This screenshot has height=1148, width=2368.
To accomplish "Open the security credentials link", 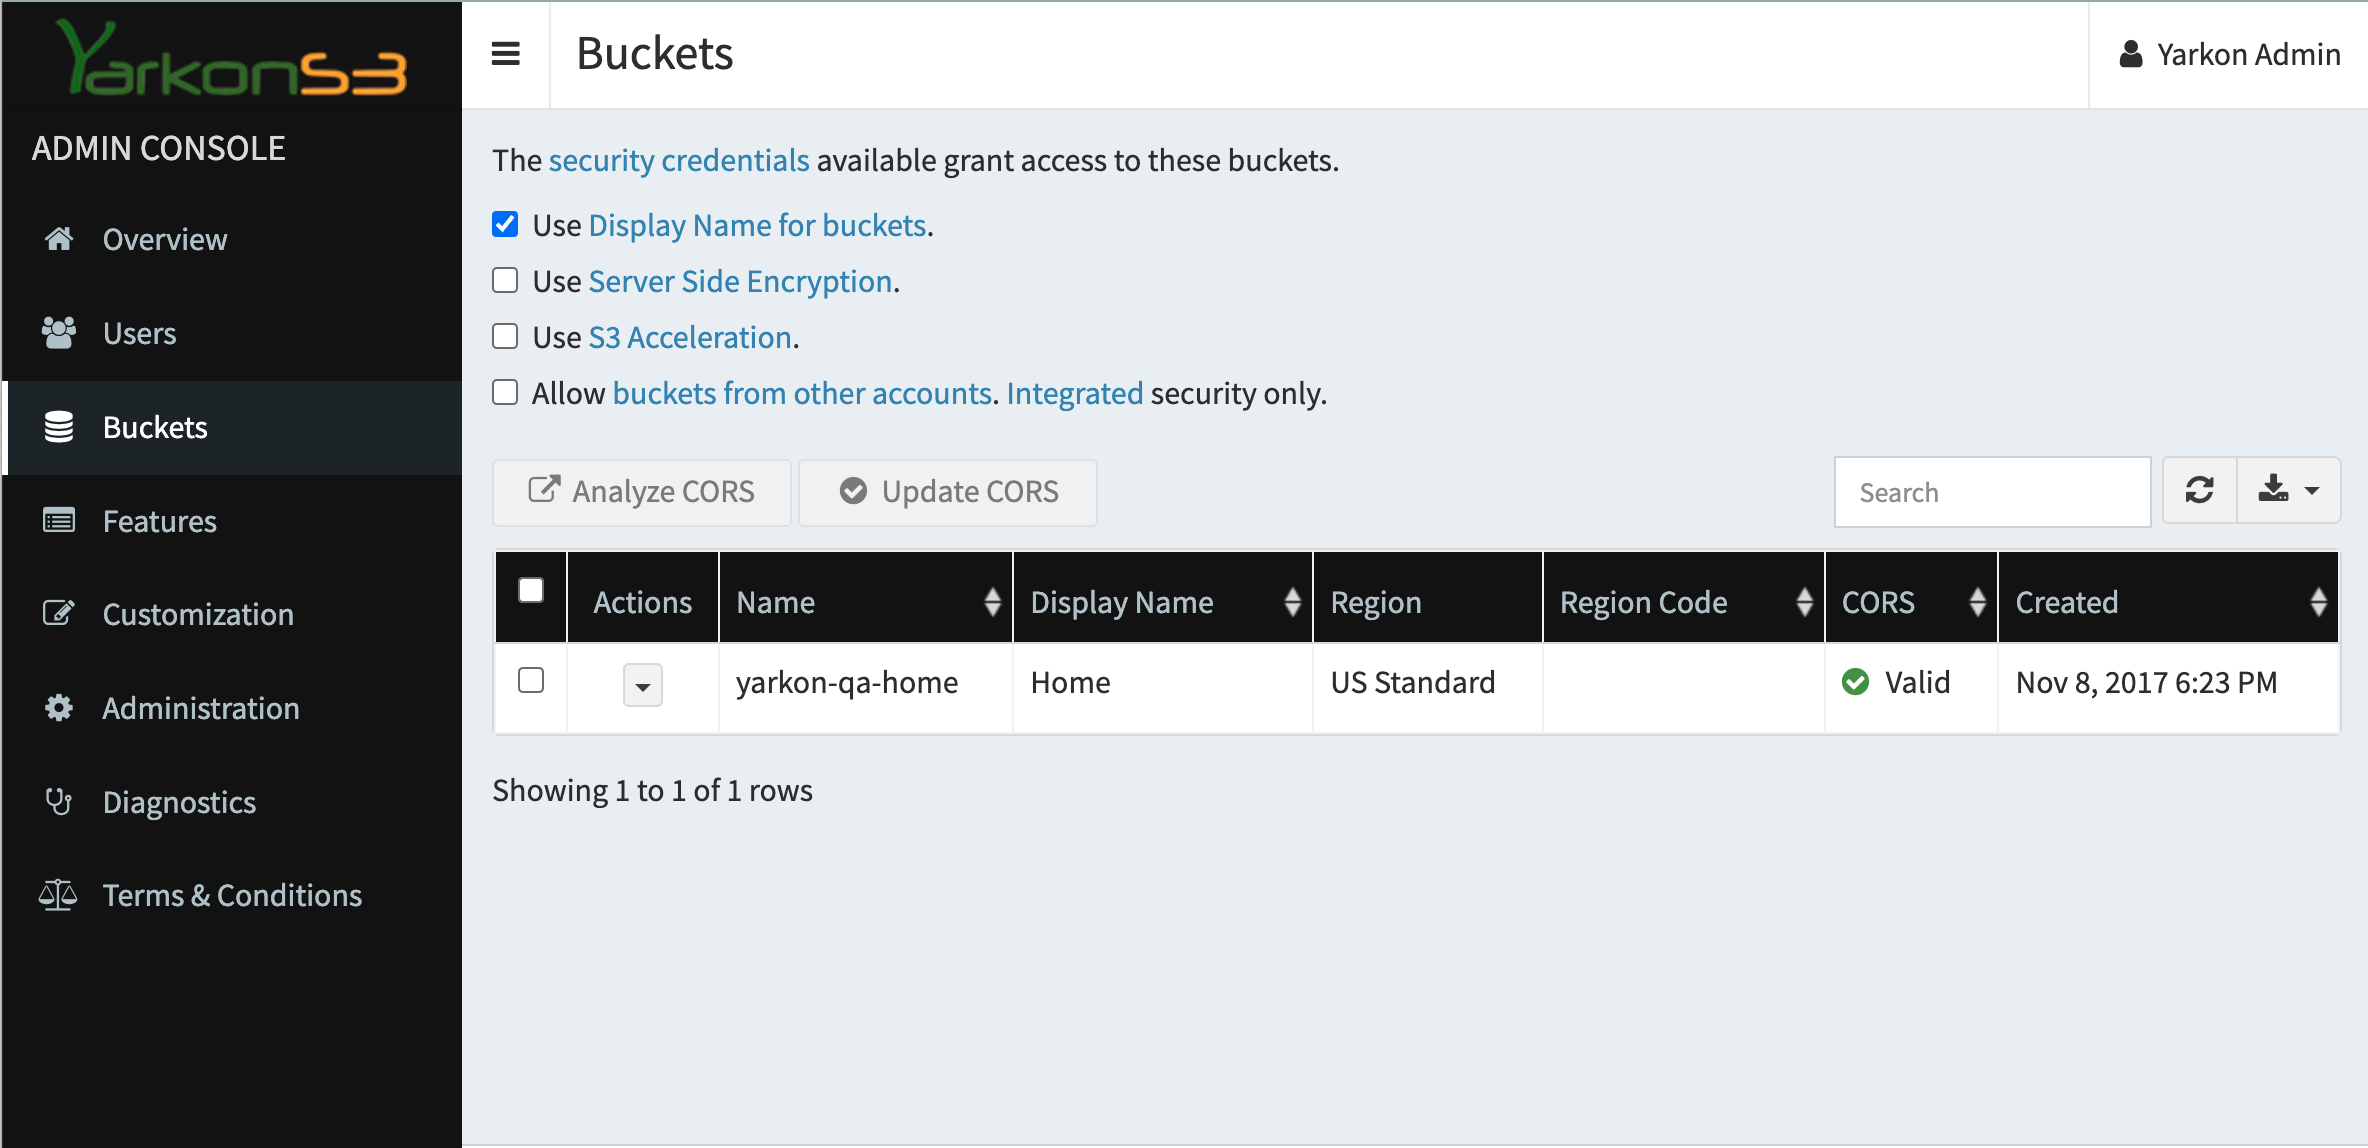I will pos(678,161).
